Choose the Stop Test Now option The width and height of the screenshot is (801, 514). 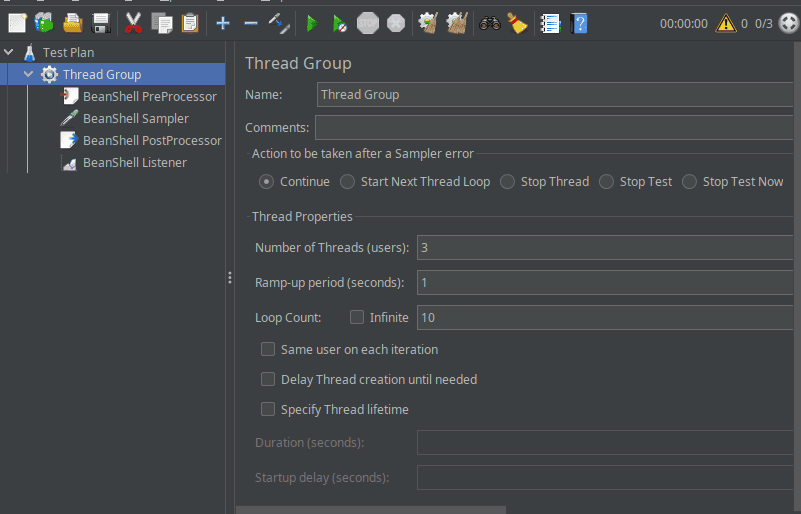tap(689, 181)
